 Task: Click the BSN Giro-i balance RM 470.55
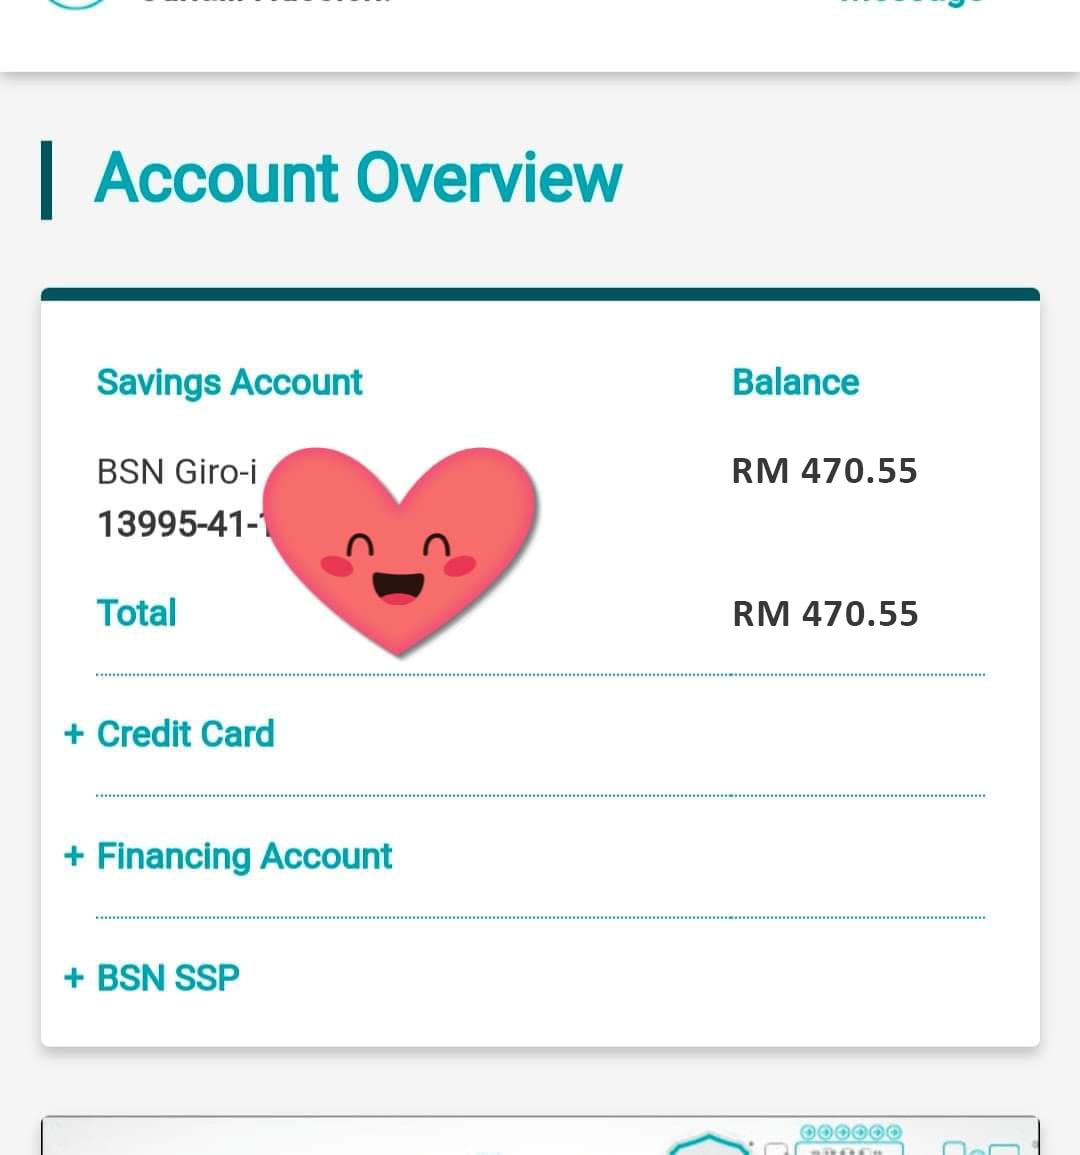pyautogui.click(x=824, y=471)
